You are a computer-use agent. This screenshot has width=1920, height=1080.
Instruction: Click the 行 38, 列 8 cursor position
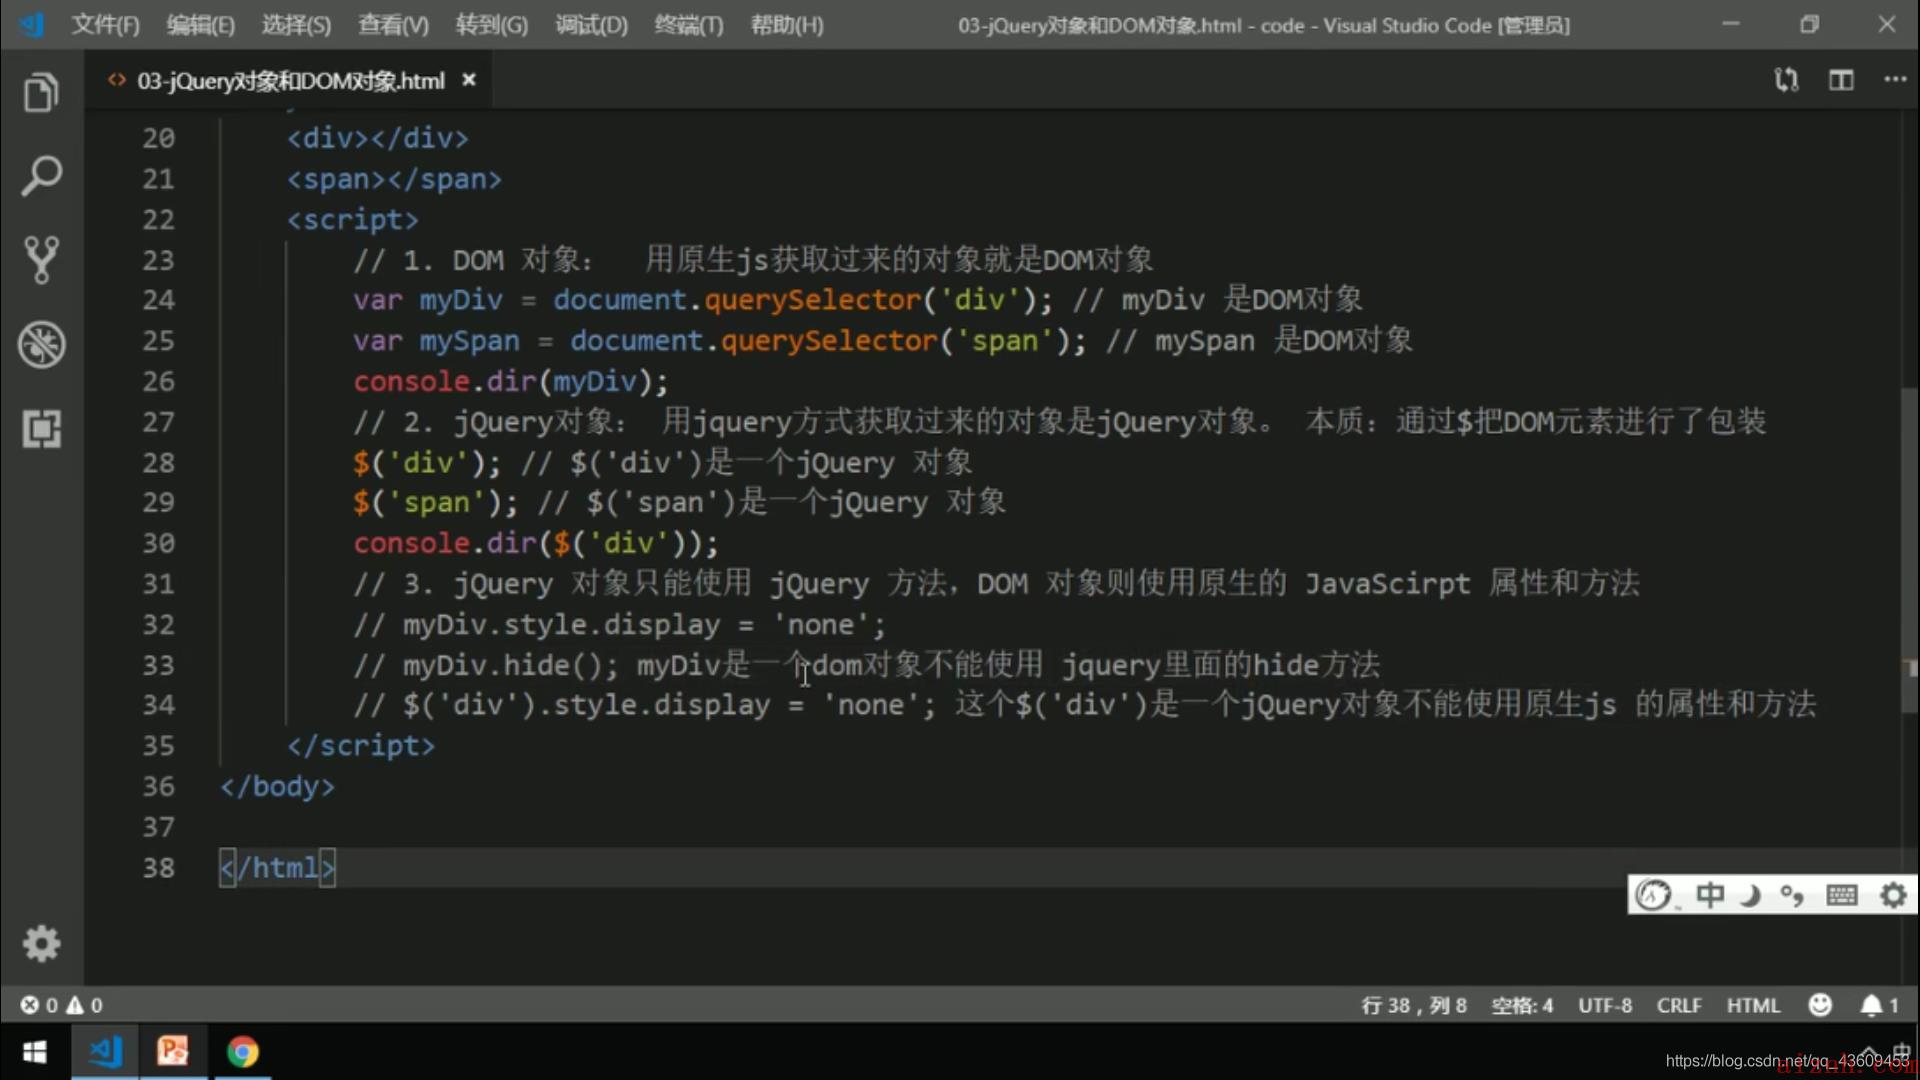(x=1413, y=1005)
